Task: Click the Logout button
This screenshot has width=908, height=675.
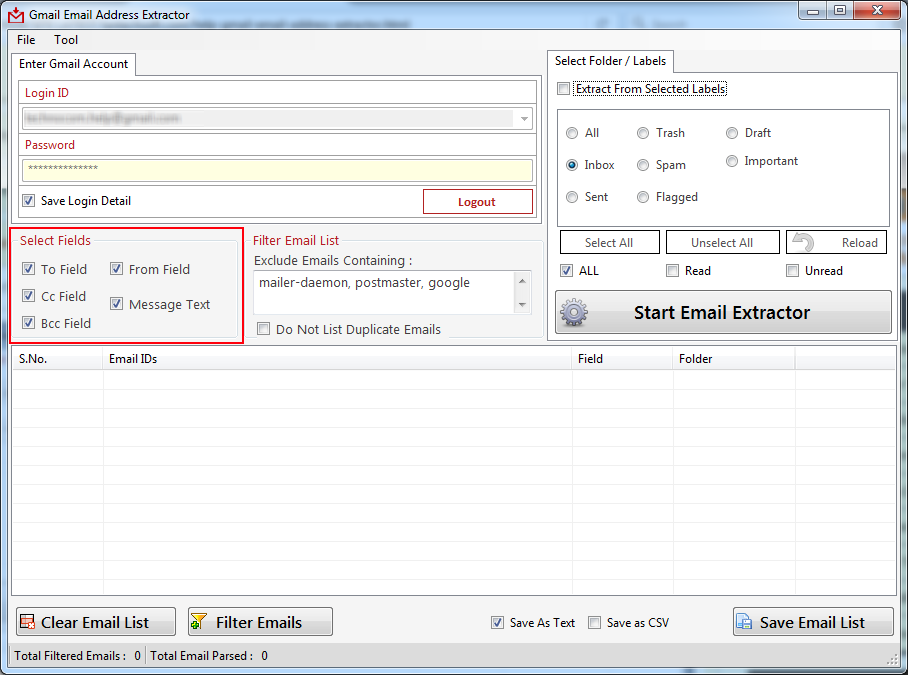Action: [x=478, y=201]
